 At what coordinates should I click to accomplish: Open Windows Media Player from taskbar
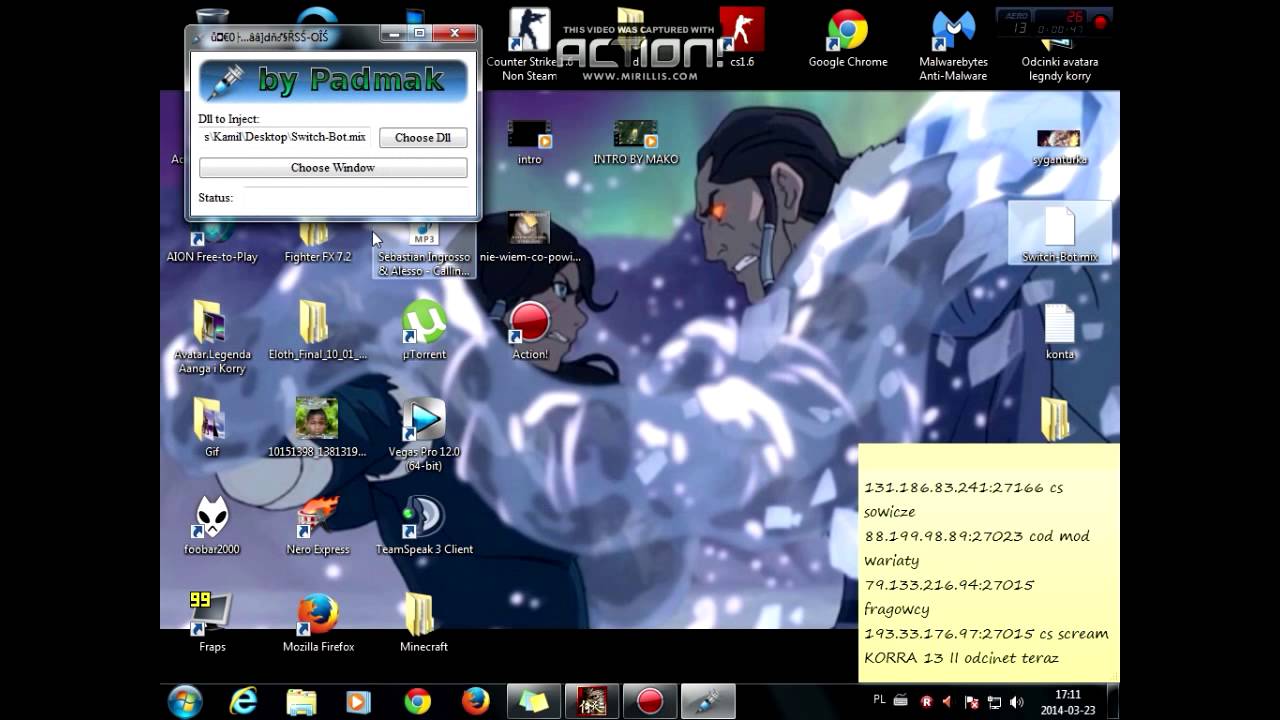point(359,701)
